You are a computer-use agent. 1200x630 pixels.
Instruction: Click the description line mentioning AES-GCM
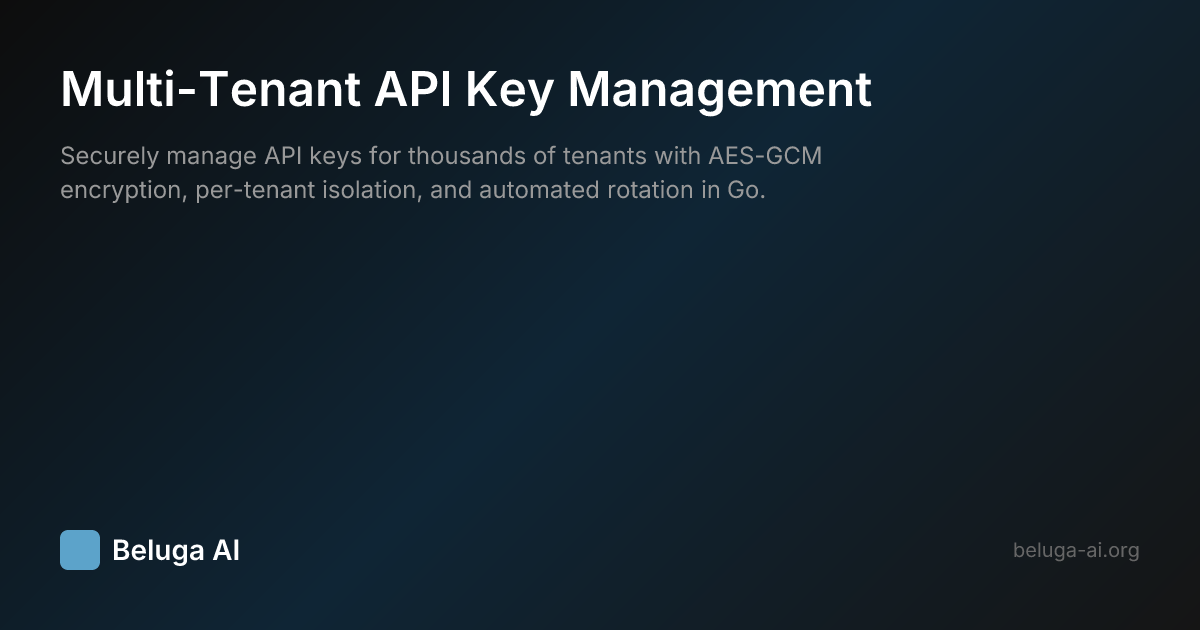coord(441,157)
